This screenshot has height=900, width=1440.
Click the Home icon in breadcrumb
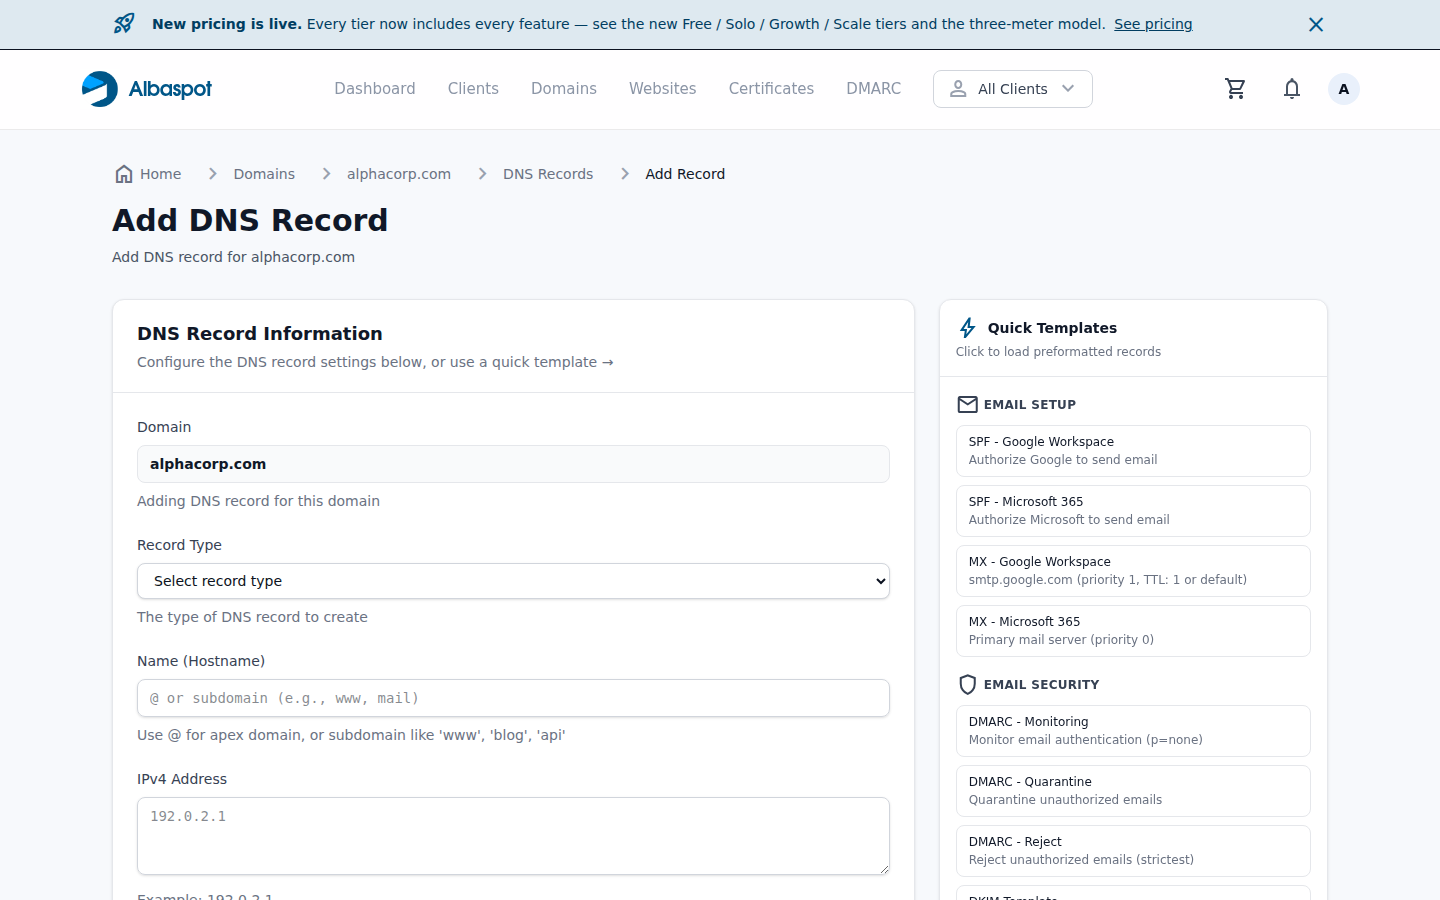point(124,174)
